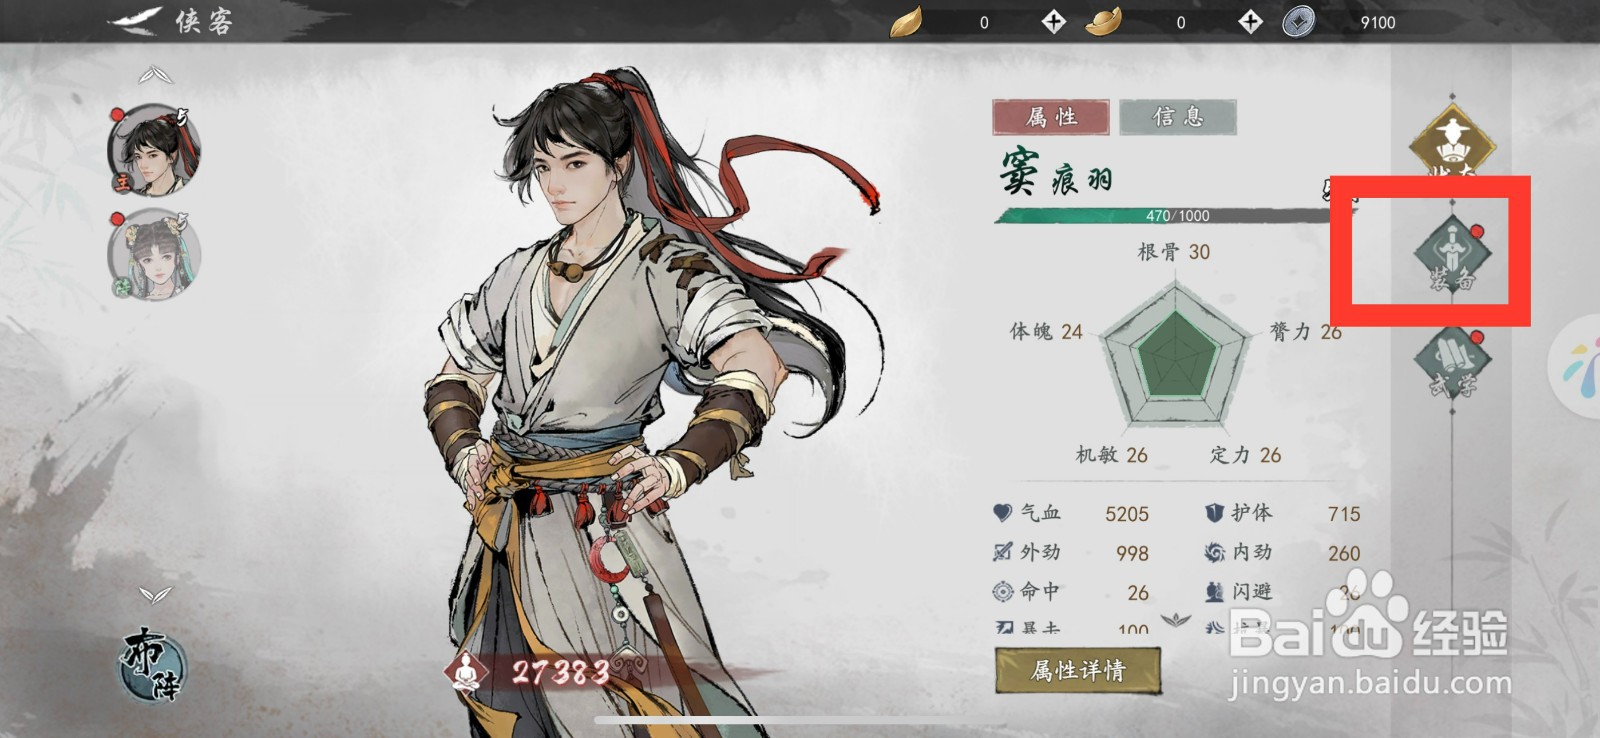Screen dimensions: 1600x738
Task: Open the 布阵 formation icon
Action: tap(153, 664)
